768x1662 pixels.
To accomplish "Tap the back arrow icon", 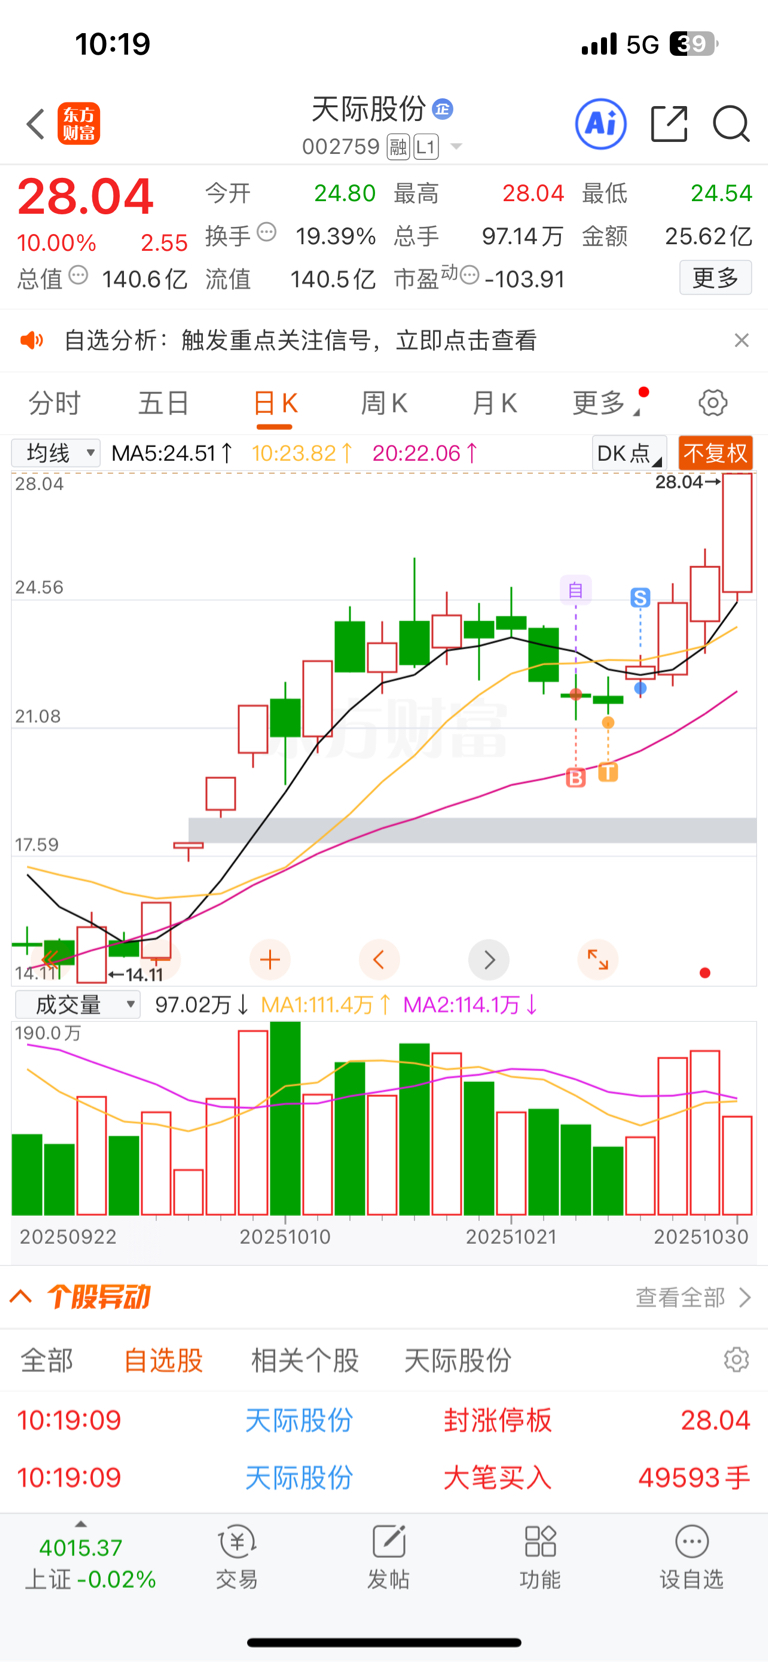I will pos(36,124).
